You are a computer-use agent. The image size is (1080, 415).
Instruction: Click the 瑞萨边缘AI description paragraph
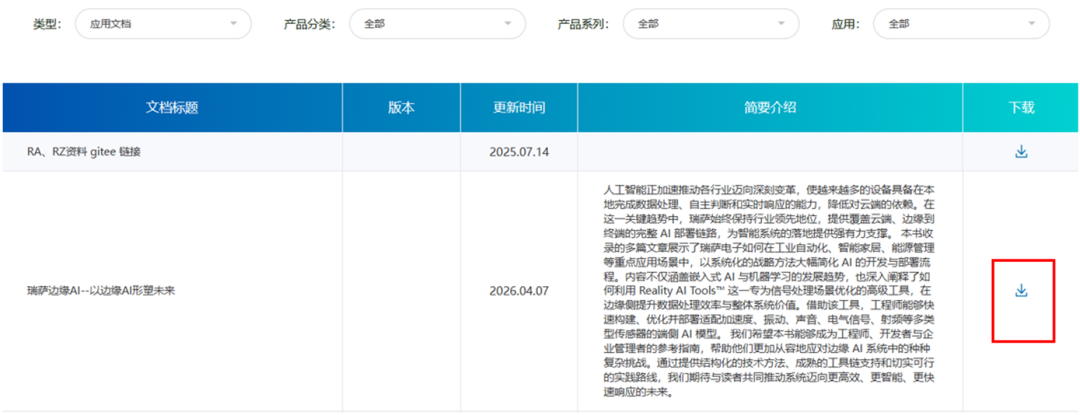point(770,291)
